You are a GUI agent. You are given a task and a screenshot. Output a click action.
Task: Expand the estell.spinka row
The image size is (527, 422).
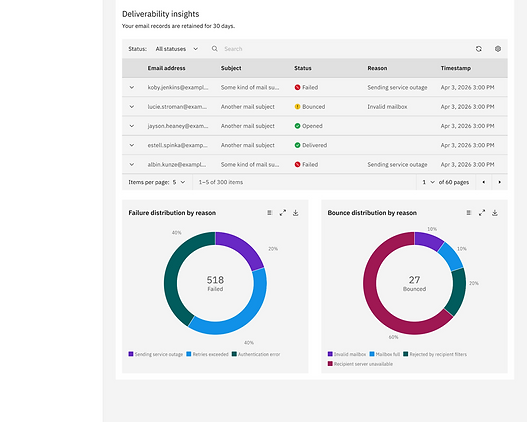pyautogui.click(x=132, y=145)
